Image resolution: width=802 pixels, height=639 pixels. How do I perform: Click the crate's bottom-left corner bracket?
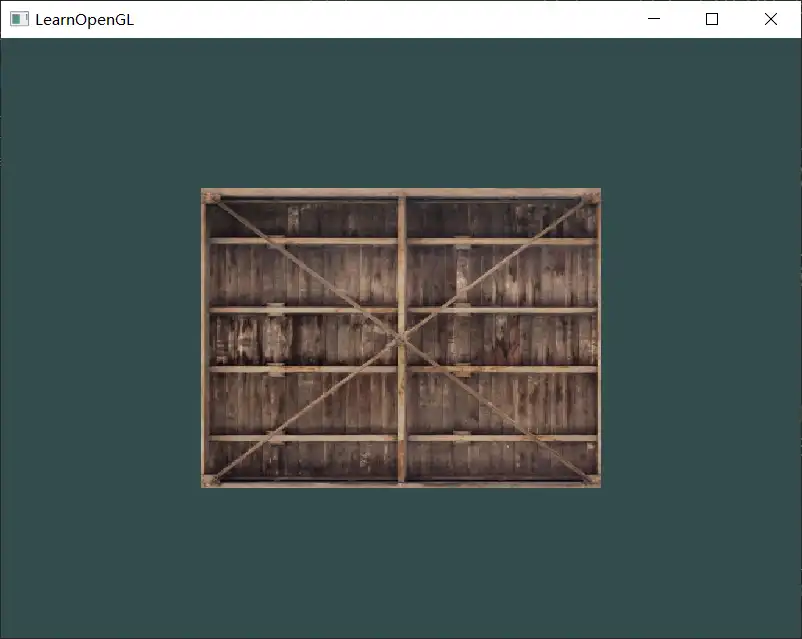click(x=211, y=479)
